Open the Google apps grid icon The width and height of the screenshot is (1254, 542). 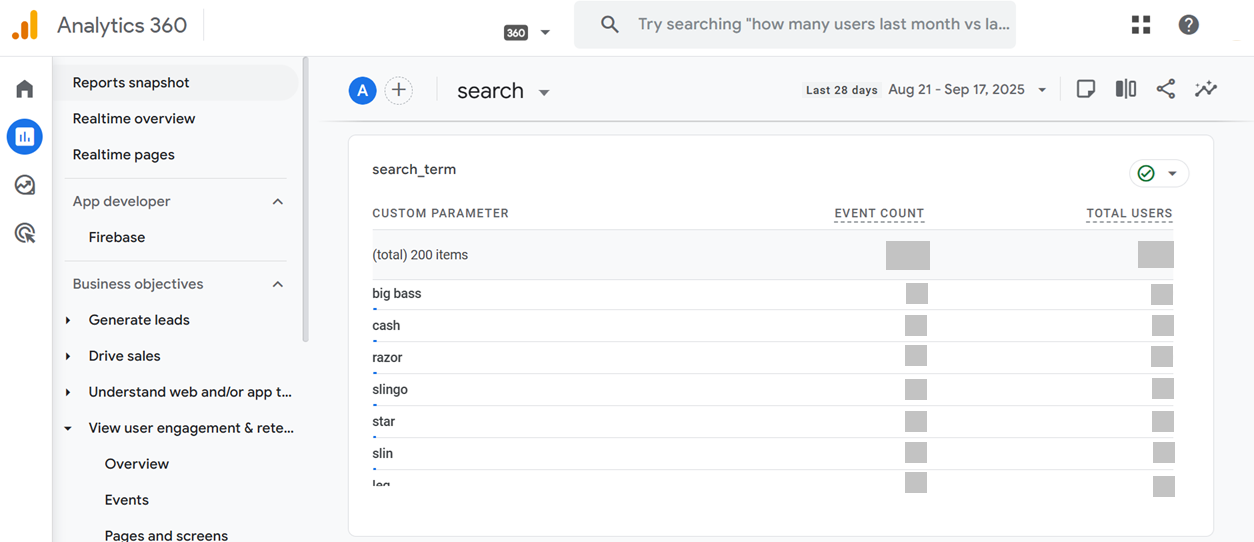tap(1141, 25)
